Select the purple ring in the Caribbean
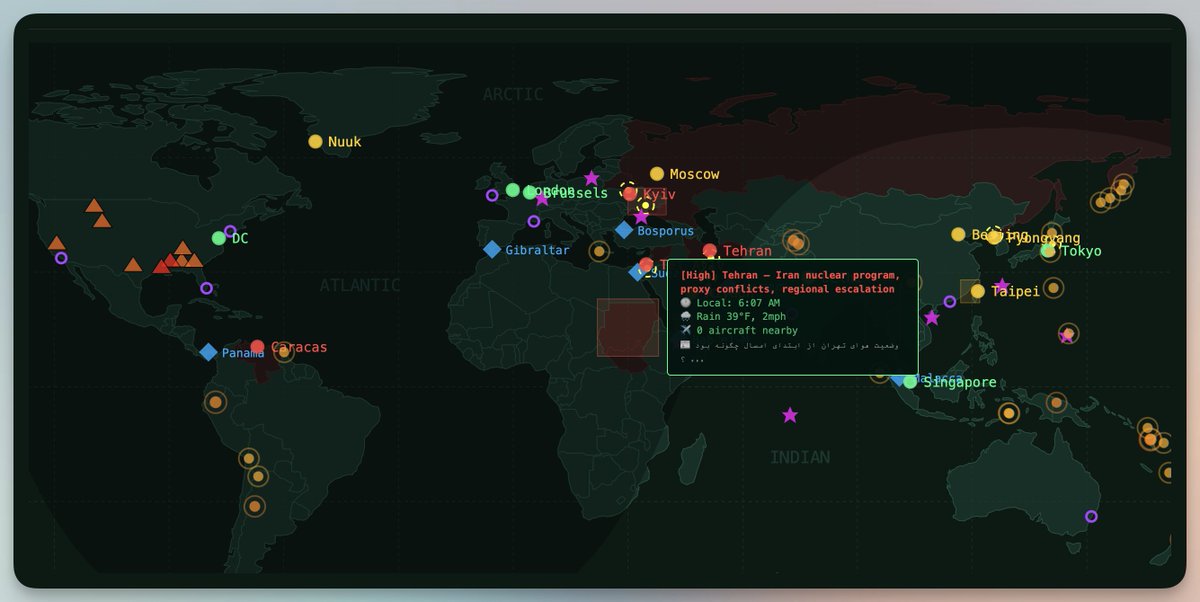The height and width of the screenshot is (602, 1200). [x=206, y=288]
